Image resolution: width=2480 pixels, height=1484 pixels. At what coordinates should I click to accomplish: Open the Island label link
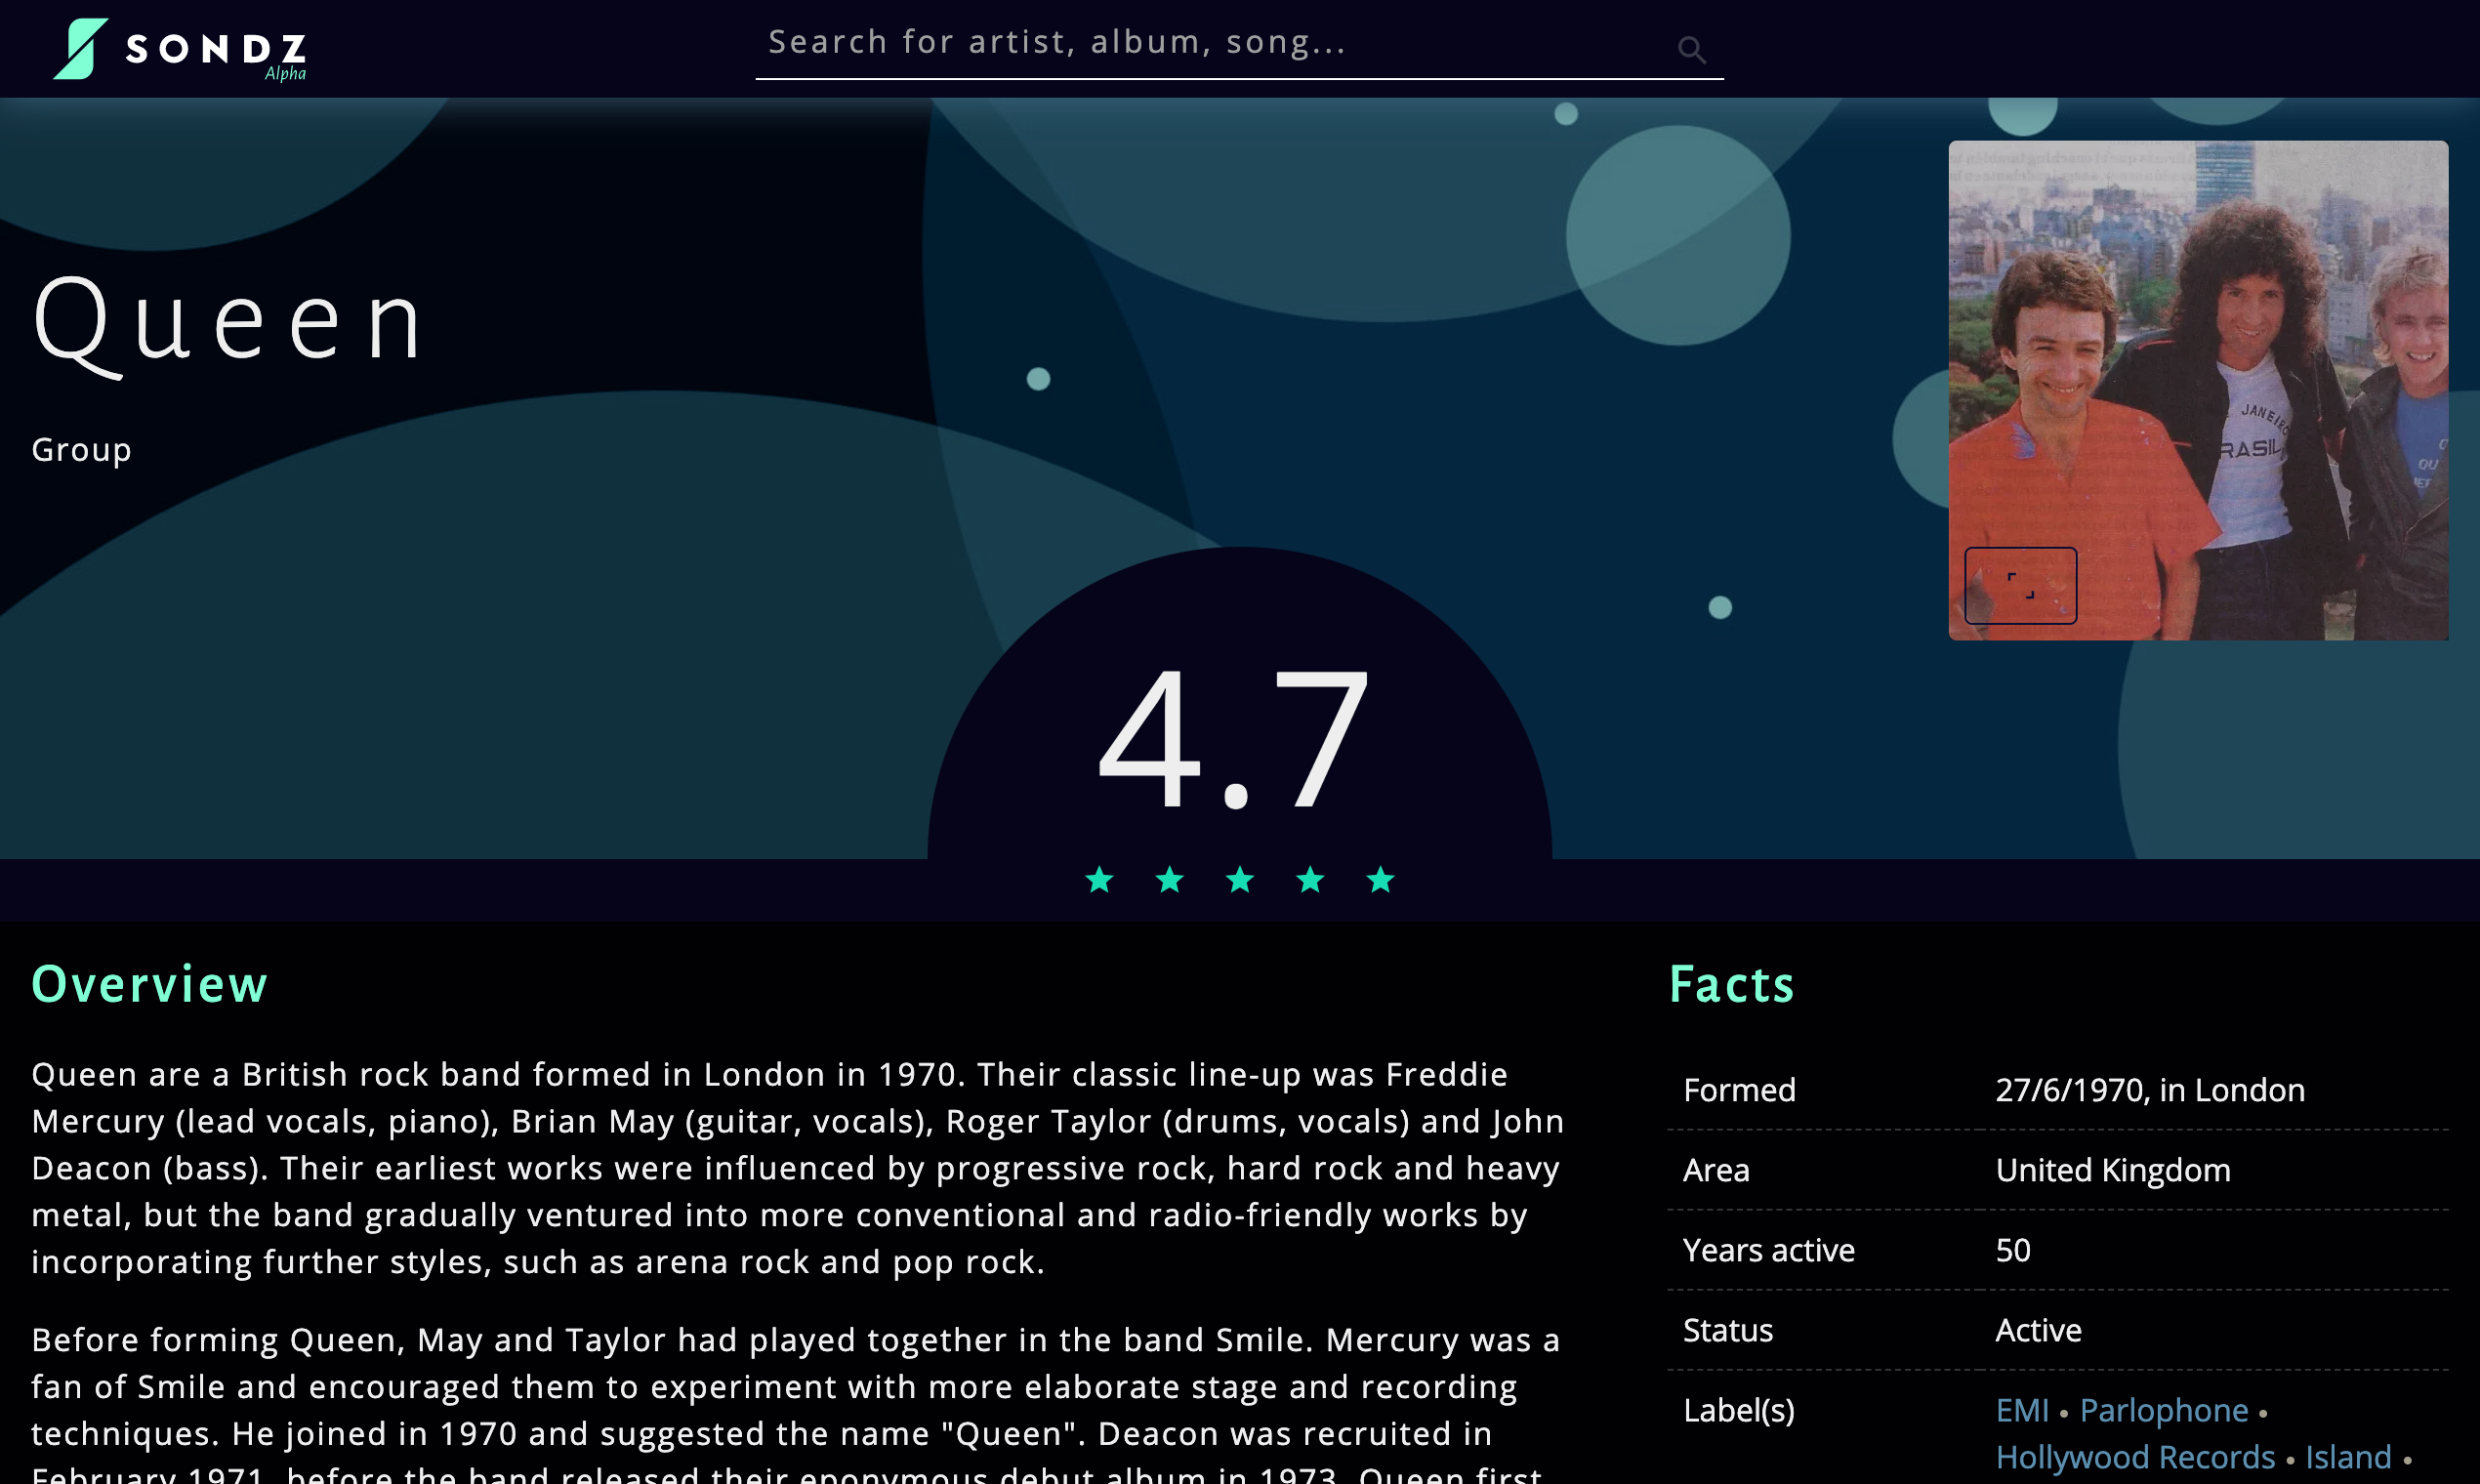(x=2348, y=1457)
